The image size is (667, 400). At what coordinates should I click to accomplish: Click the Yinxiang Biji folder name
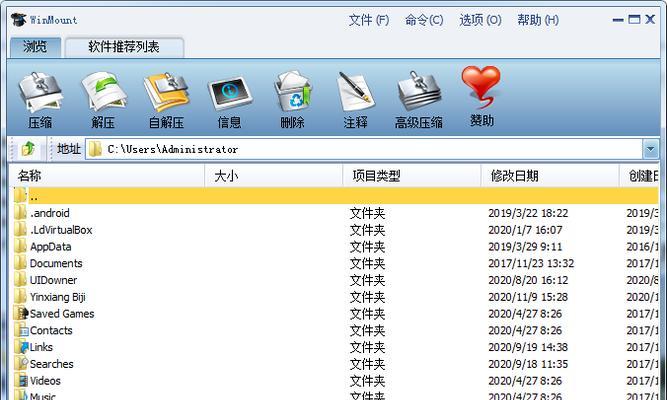click(57, 297)
